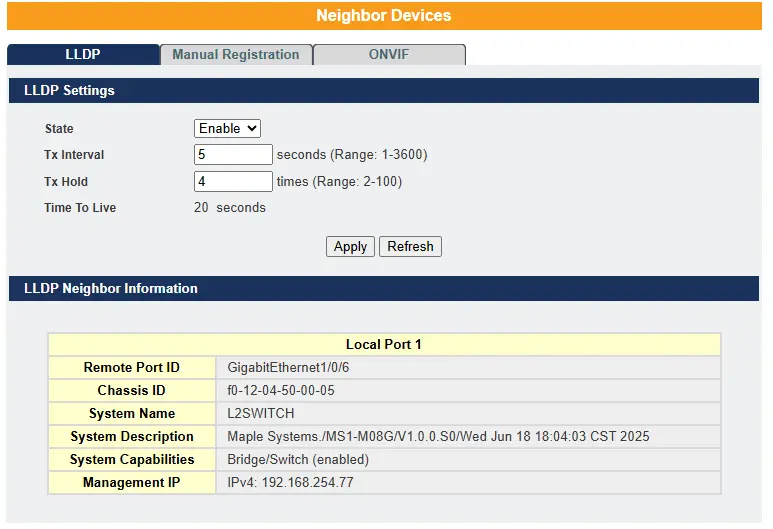This screenshot has width=773, height=529.
Task: Switch to the LLDP tab
Action: point(83,54)
